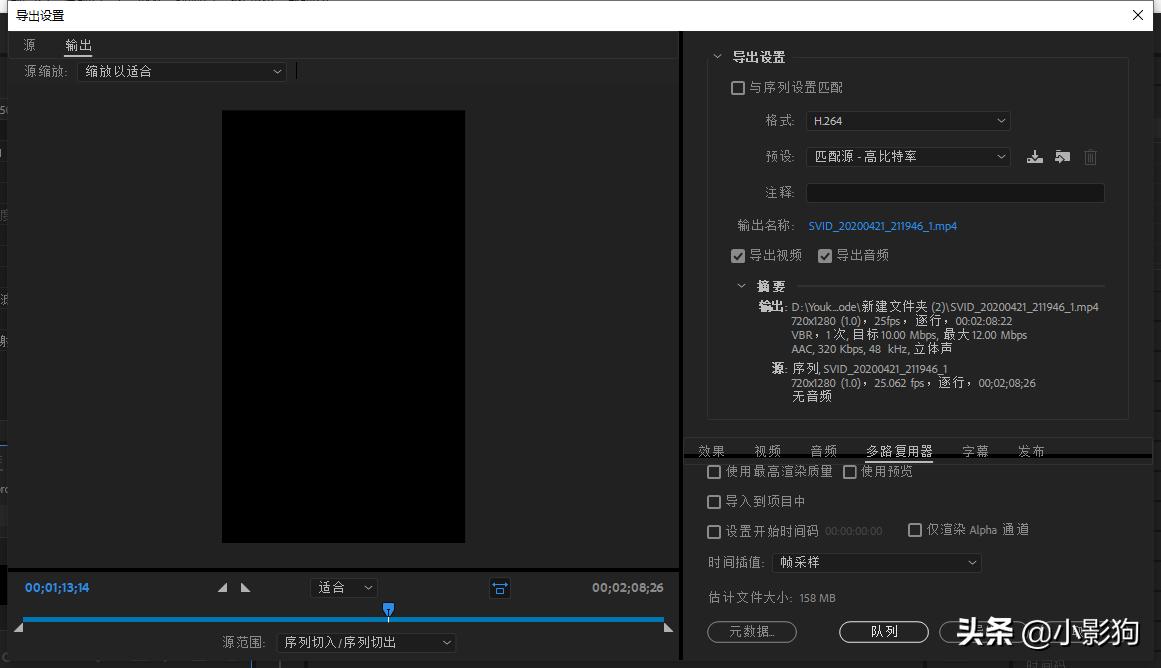The image size is (1161, 668).
Task: Open the Source Range dropdown
Action: (367, 642)
